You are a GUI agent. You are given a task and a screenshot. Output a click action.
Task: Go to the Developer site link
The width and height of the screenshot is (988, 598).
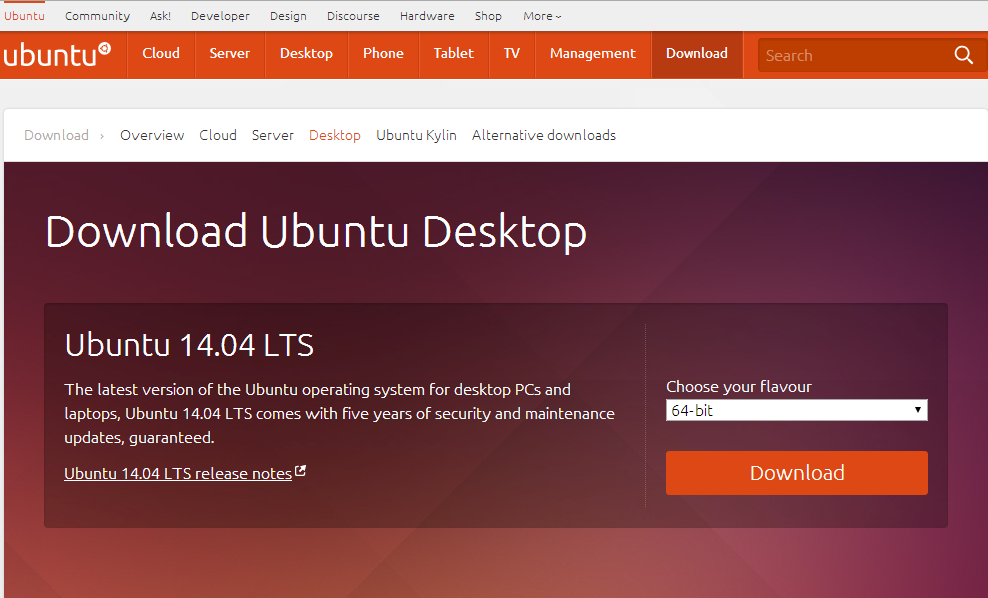(221, 16)
